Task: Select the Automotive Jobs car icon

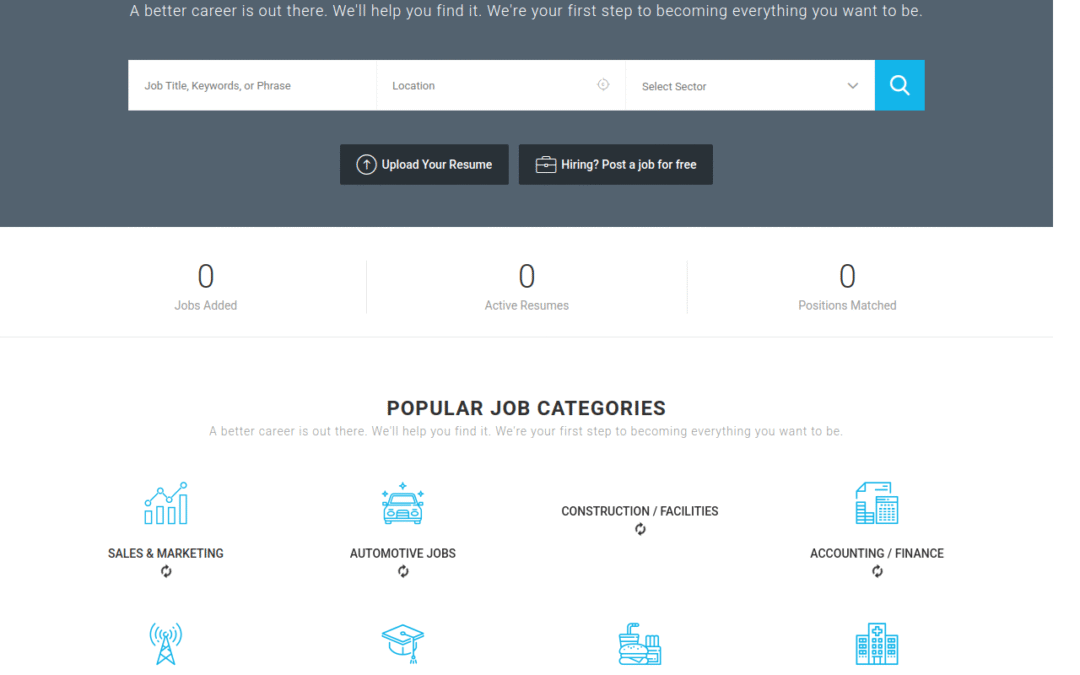Action: 403,503
